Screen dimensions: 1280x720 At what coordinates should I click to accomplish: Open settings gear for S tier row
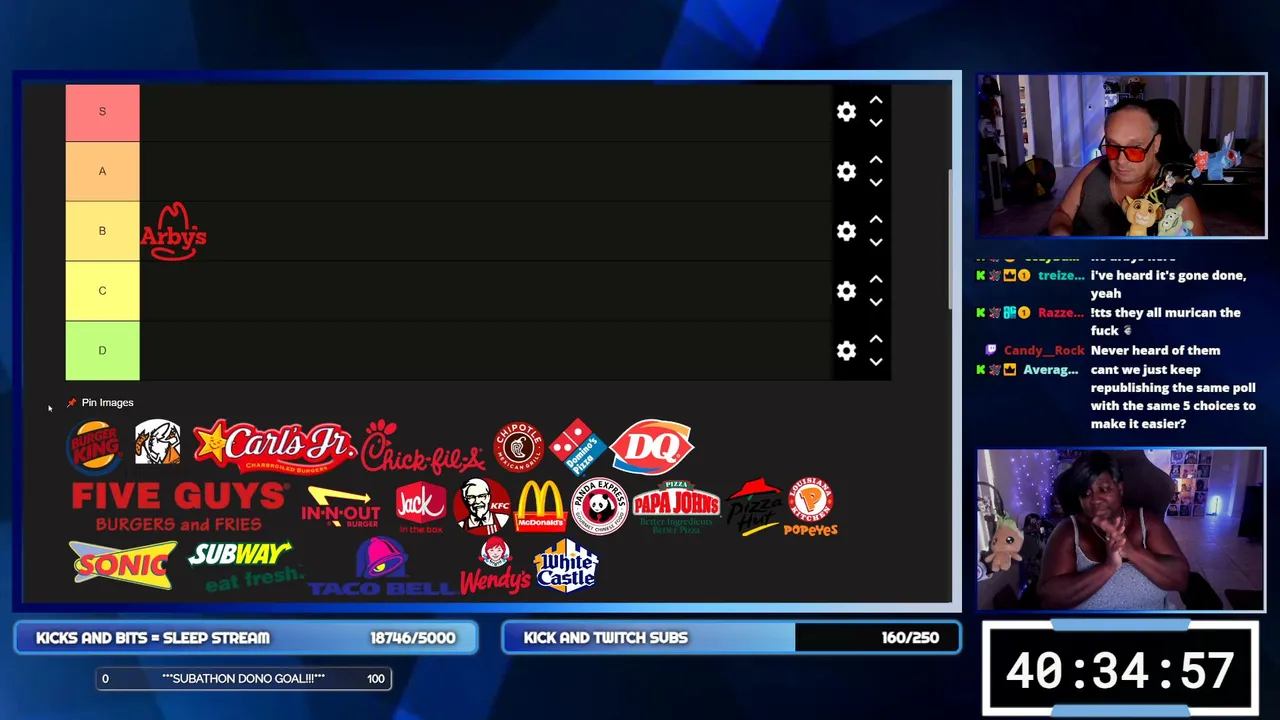coord(846,111)
